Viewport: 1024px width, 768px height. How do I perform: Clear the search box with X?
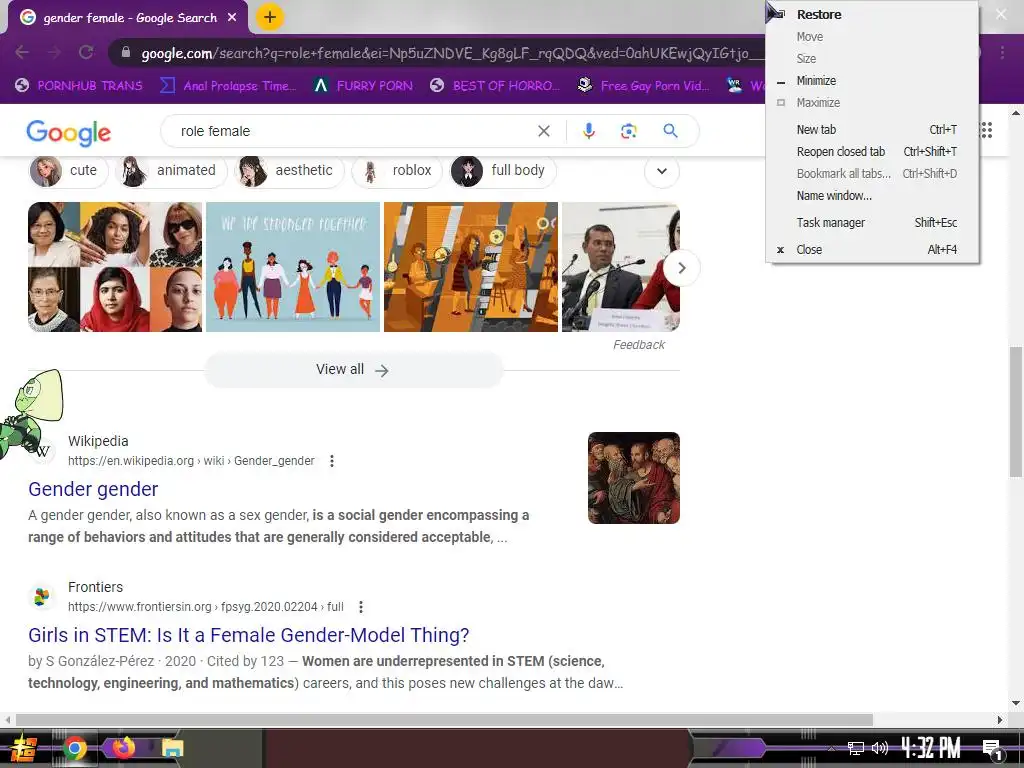543,131
